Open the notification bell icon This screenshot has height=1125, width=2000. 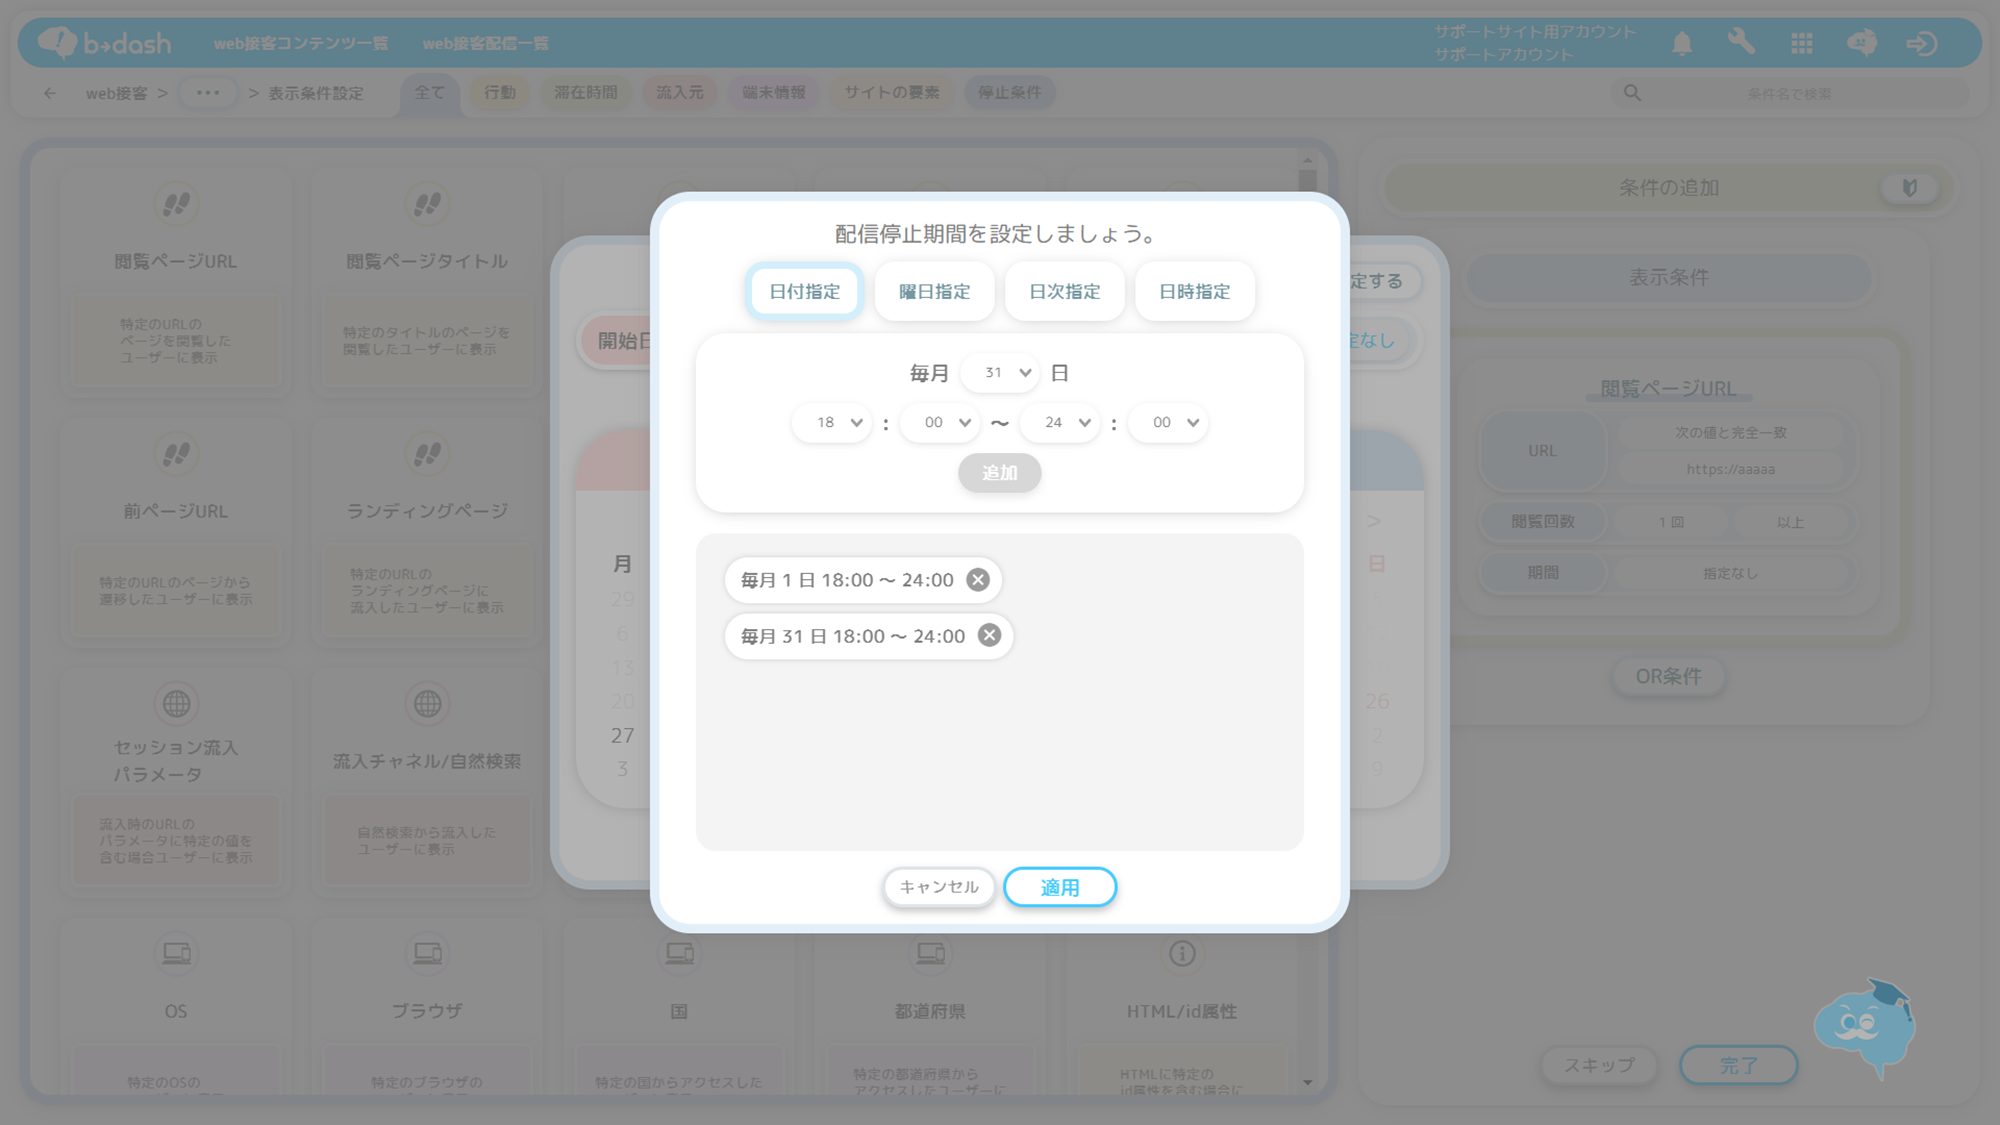tap(1682, 43)
